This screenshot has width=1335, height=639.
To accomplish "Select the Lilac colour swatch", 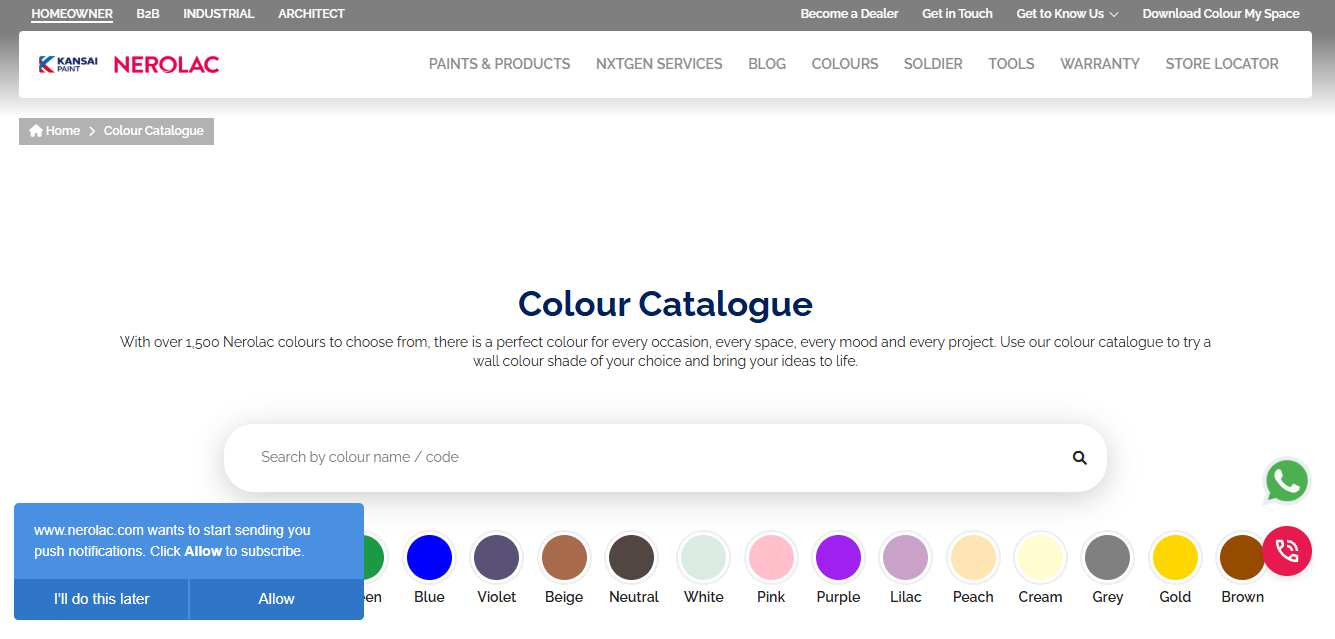I will click(x=906, y=557).
